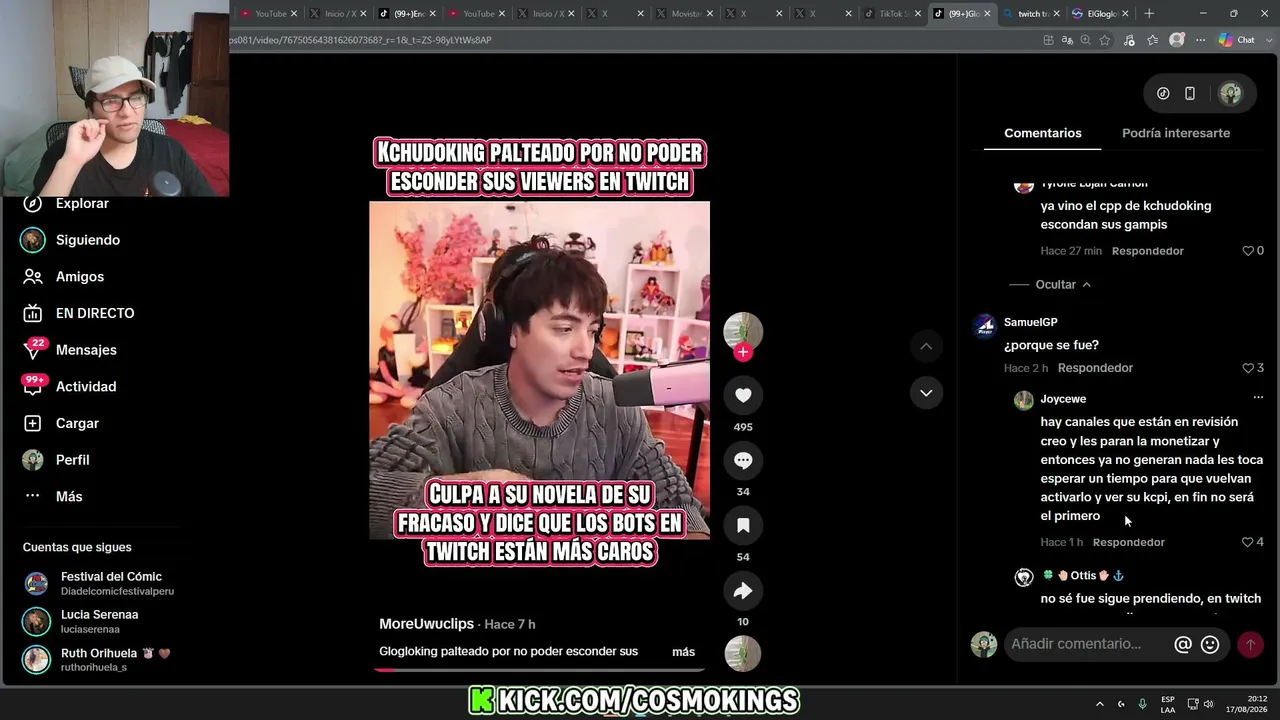Viewport: 1280px width, 720px height.
Task: Open the TikTok coins icon in top pill
Action: click(1163, 94)
